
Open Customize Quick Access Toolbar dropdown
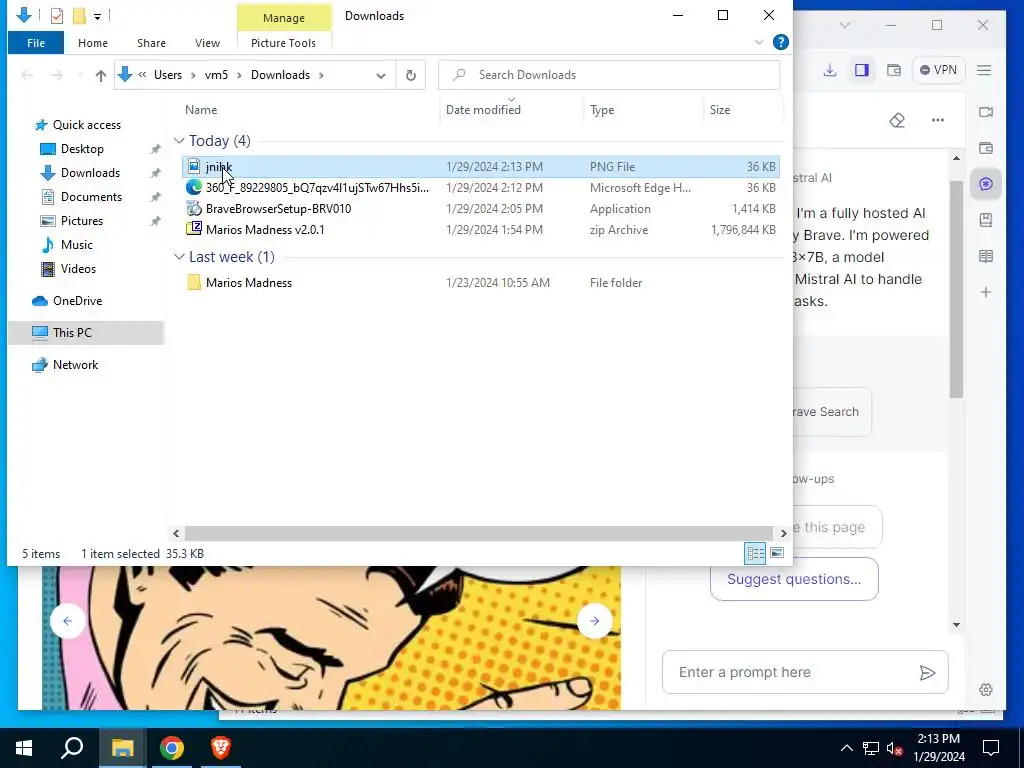coord(97,16)
